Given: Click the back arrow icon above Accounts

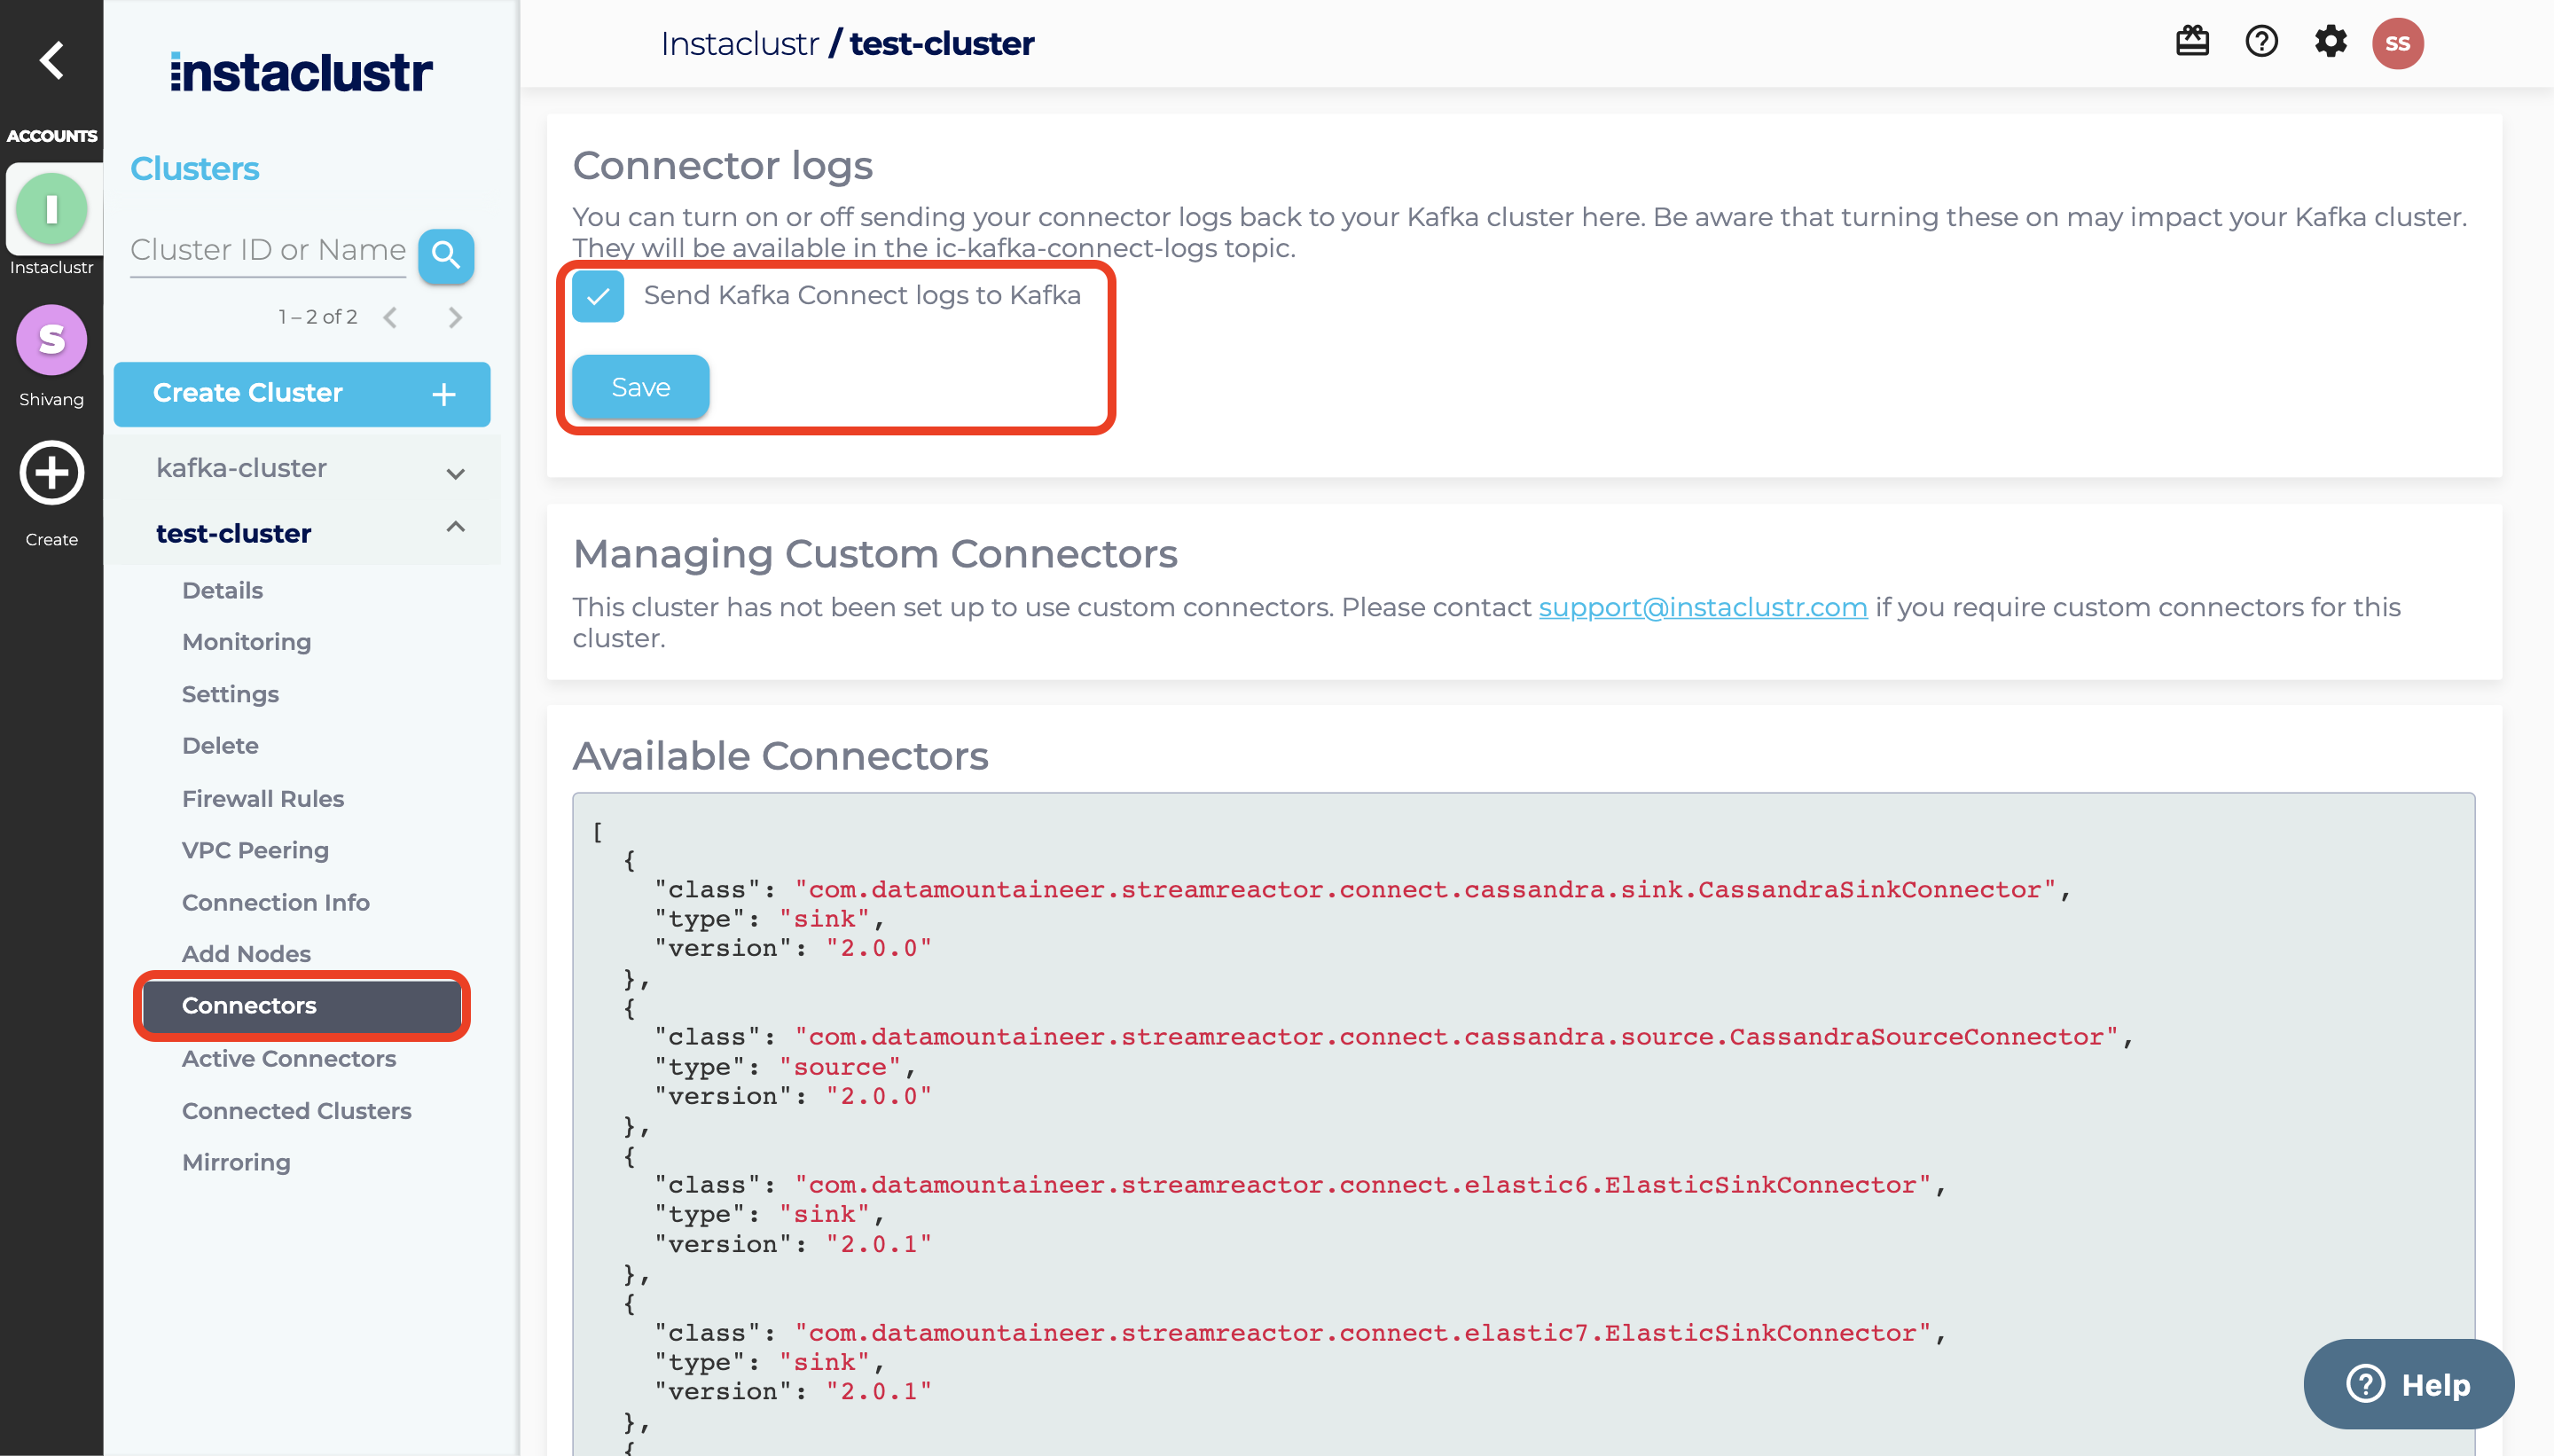Looking at the screenshot, I should click(x=52, y=60).
